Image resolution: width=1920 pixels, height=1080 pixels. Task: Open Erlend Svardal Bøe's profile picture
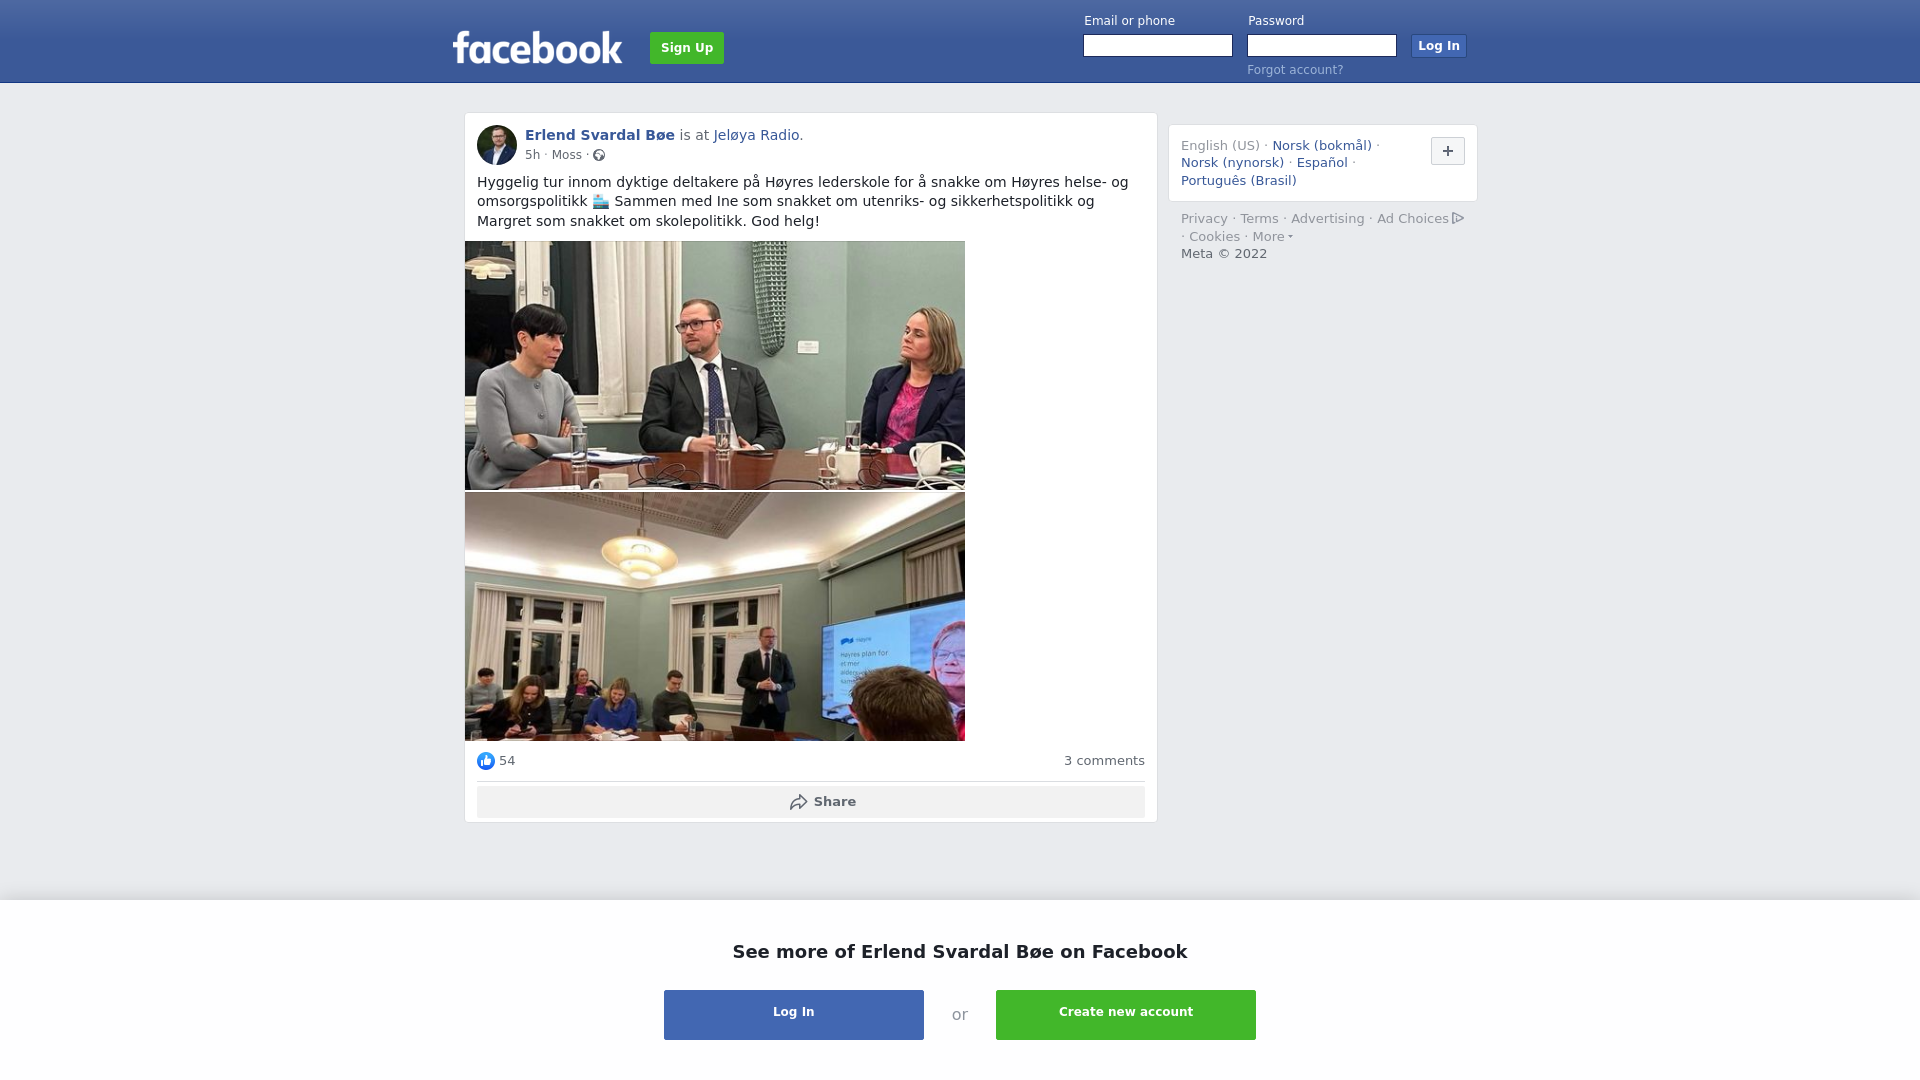497,145
